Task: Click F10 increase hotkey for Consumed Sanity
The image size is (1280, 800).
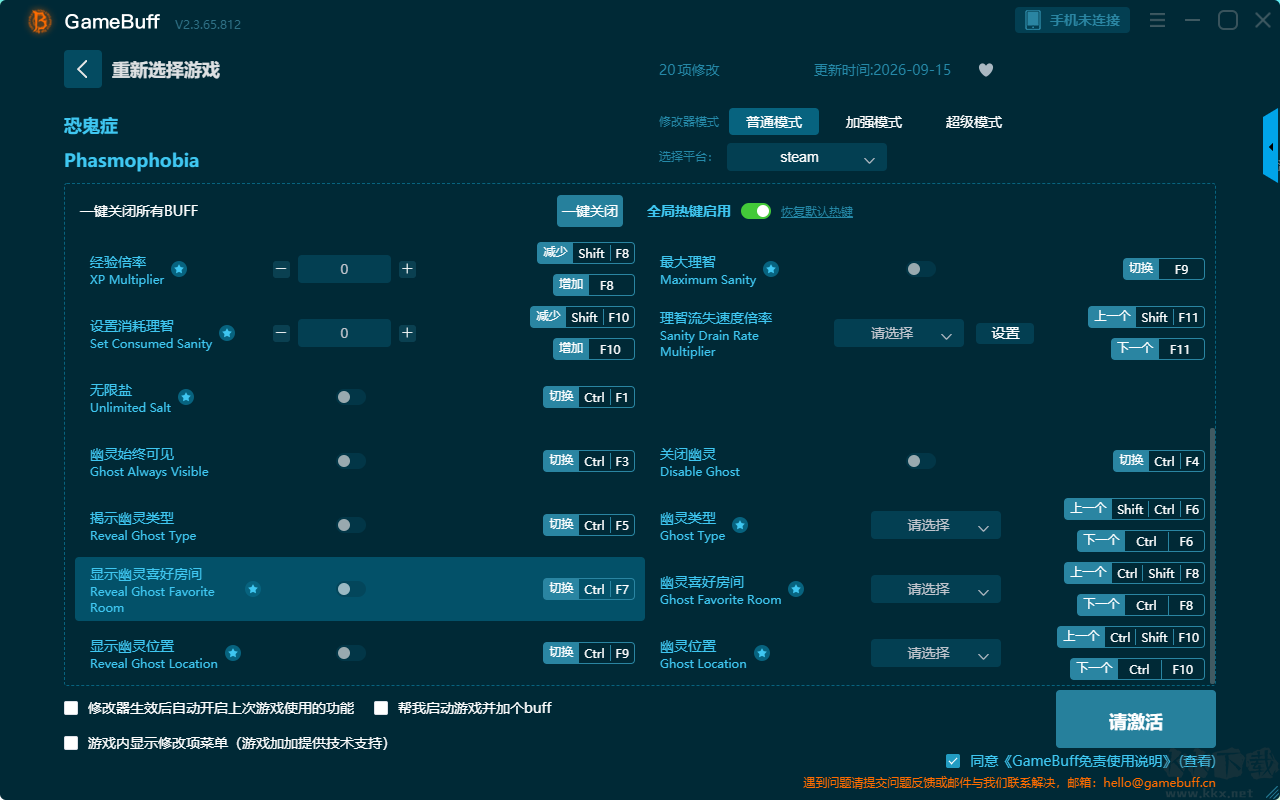Action: [x=594, y=349]
